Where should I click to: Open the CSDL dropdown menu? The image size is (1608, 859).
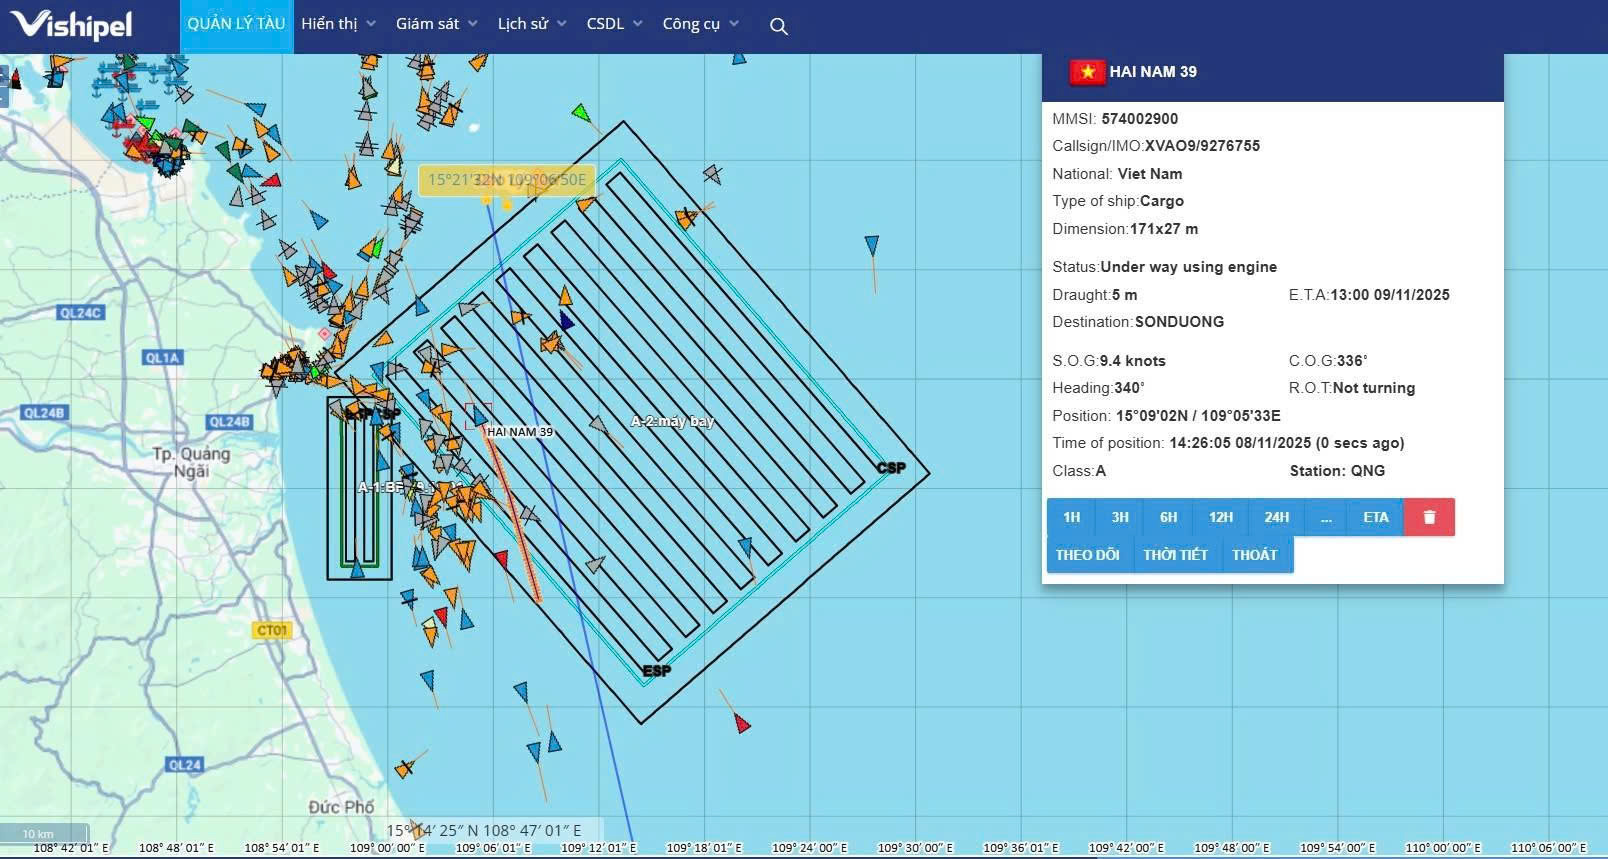tap(614, 24)
